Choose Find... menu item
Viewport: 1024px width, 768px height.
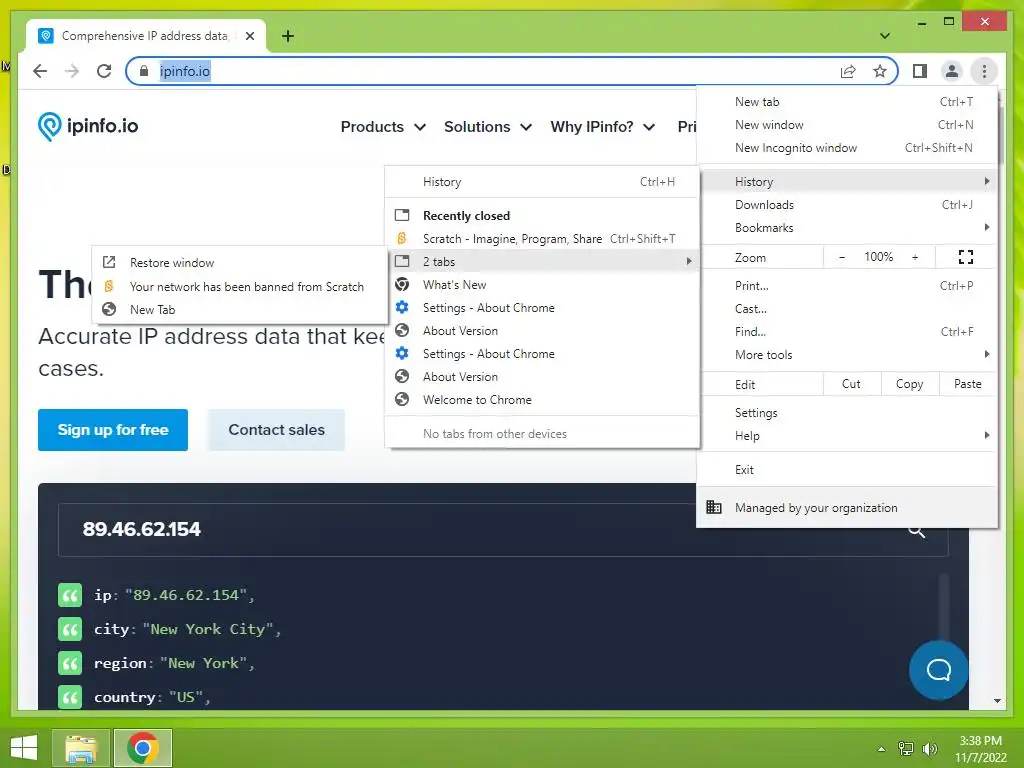point(847,332)
